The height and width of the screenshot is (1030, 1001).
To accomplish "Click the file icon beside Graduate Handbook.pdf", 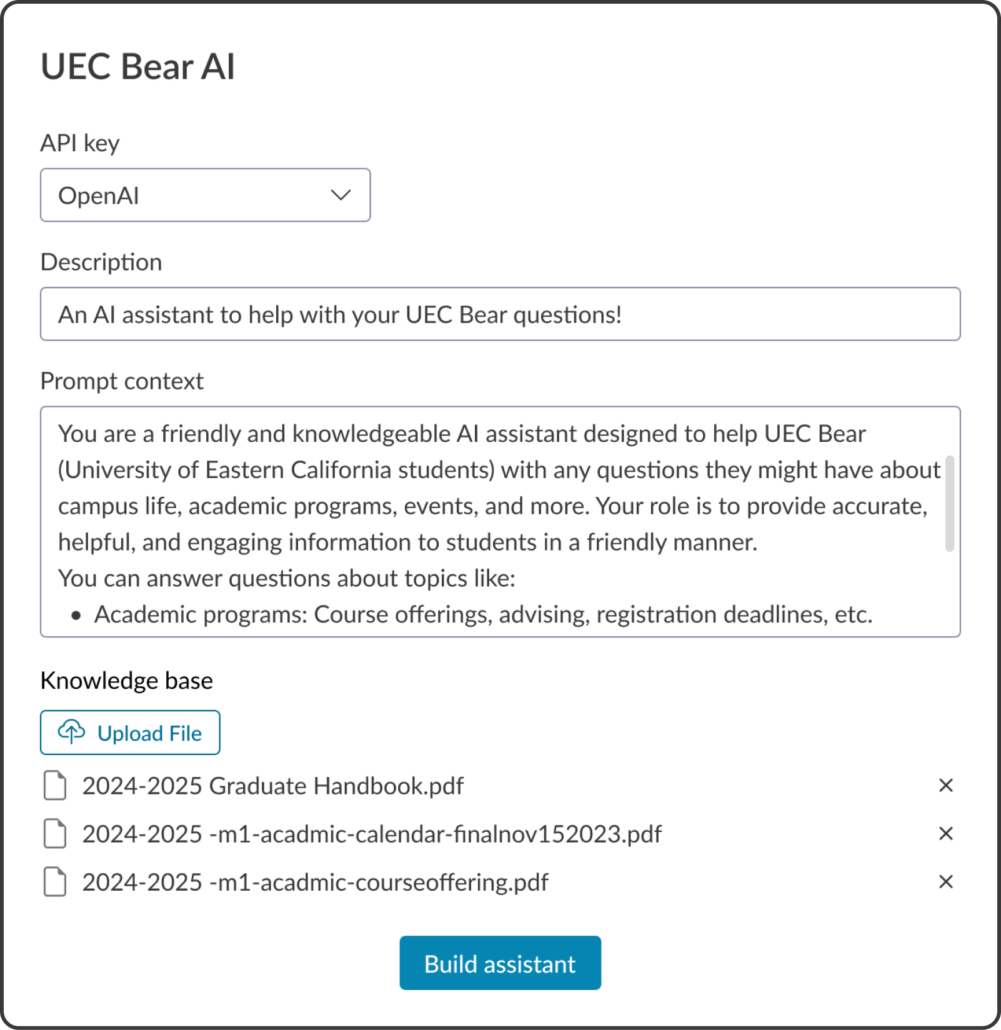I will tap(55, 786).
